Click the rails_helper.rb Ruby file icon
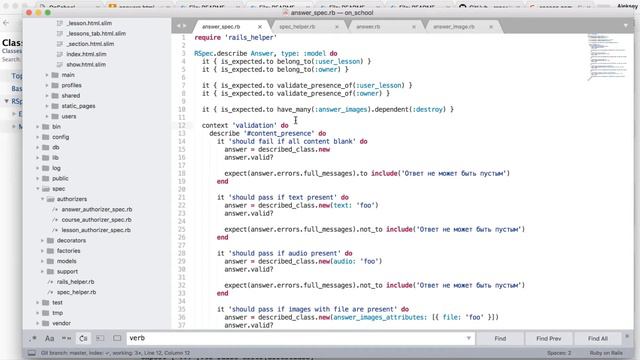The image size is (640, 360). click(x=50, y=282)
